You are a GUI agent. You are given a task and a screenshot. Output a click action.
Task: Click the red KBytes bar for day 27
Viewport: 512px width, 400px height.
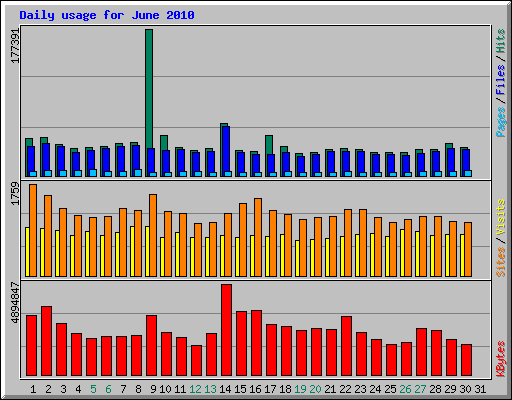421,352
